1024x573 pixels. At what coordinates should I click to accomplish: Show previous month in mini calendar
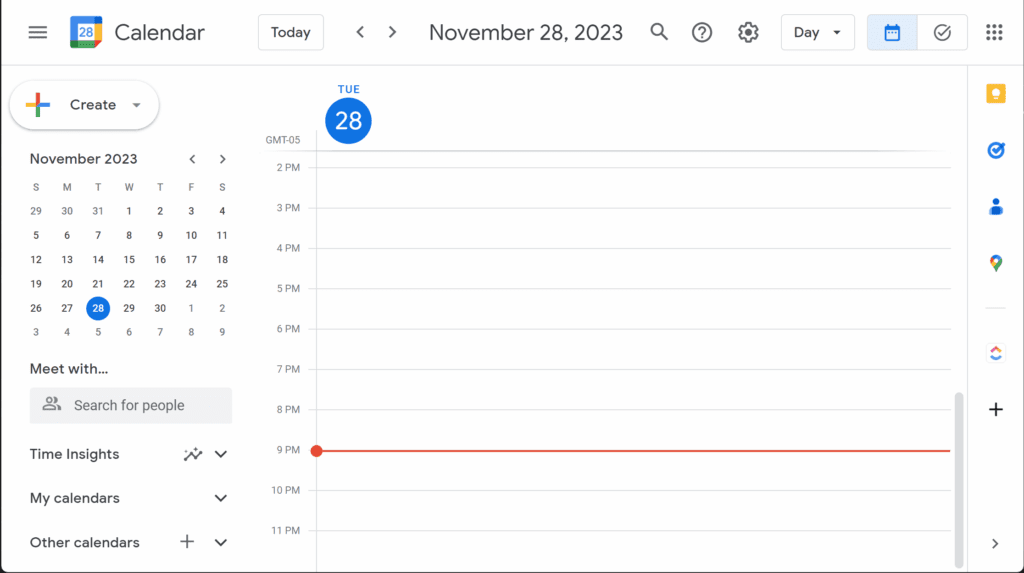pyautogui.click(x=192, y=159)
